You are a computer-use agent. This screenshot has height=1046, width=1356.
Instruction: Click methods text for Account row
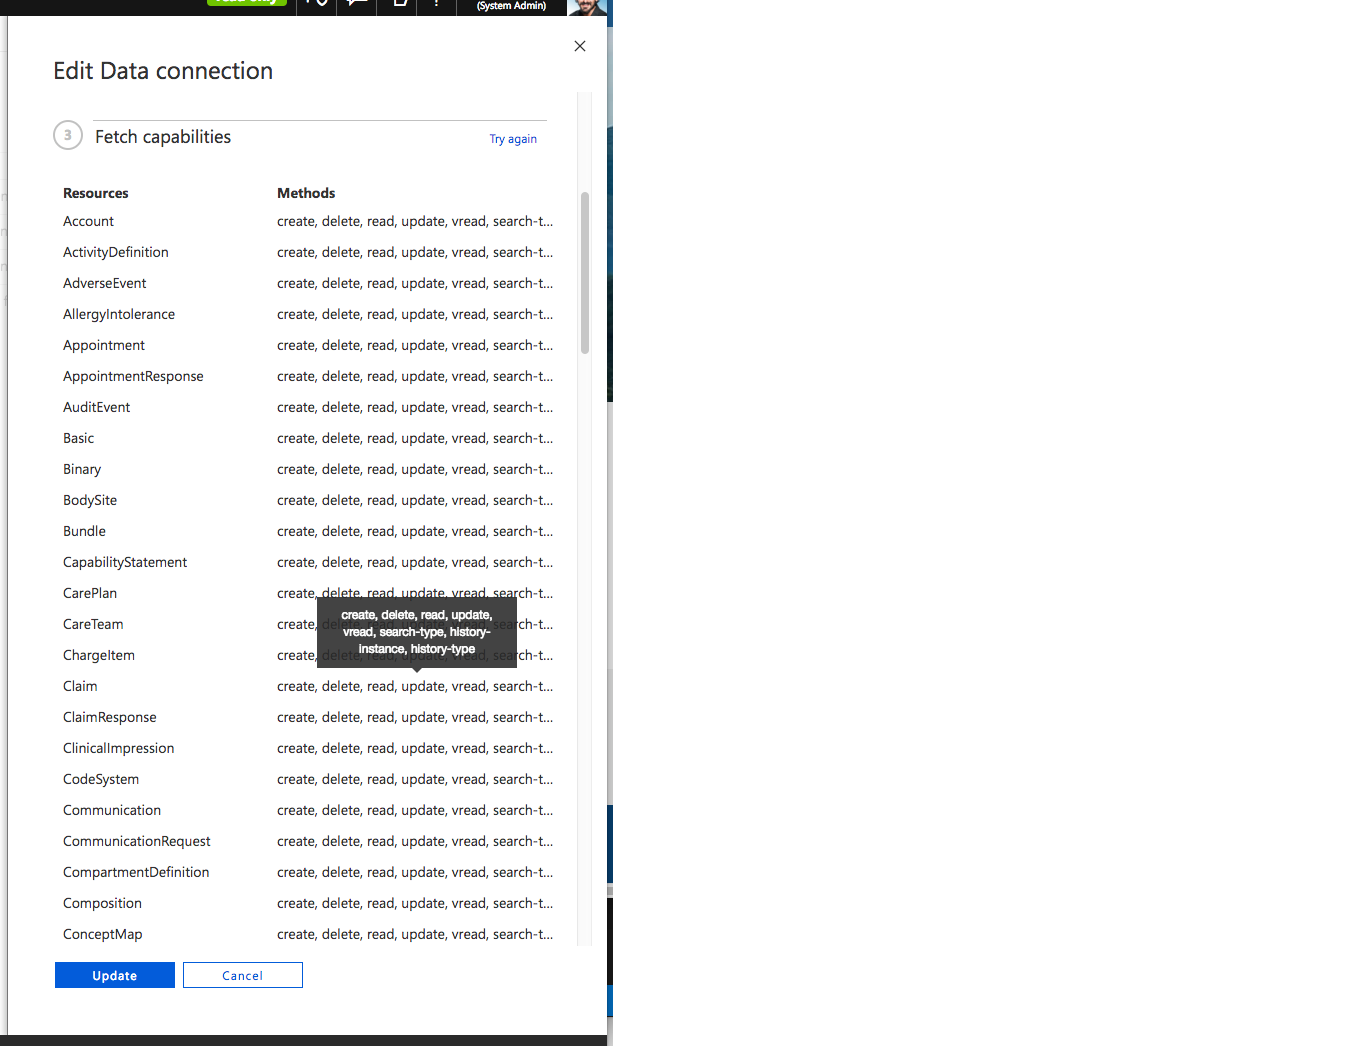point(415,221)
